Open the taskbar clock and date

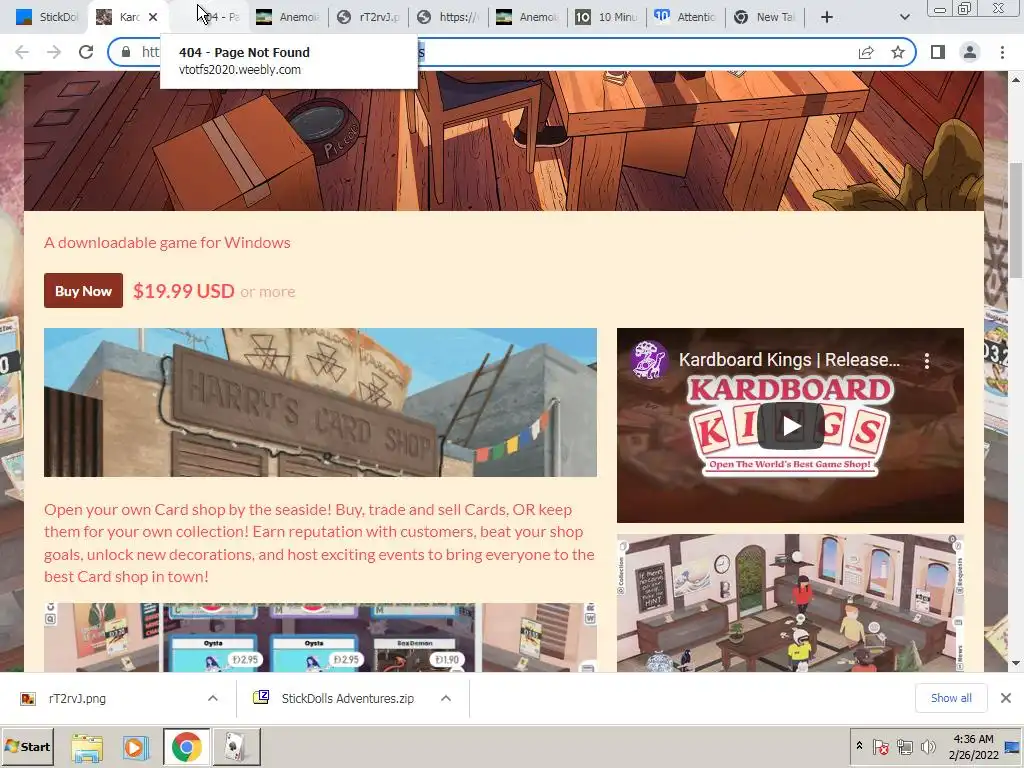(973, 746)
